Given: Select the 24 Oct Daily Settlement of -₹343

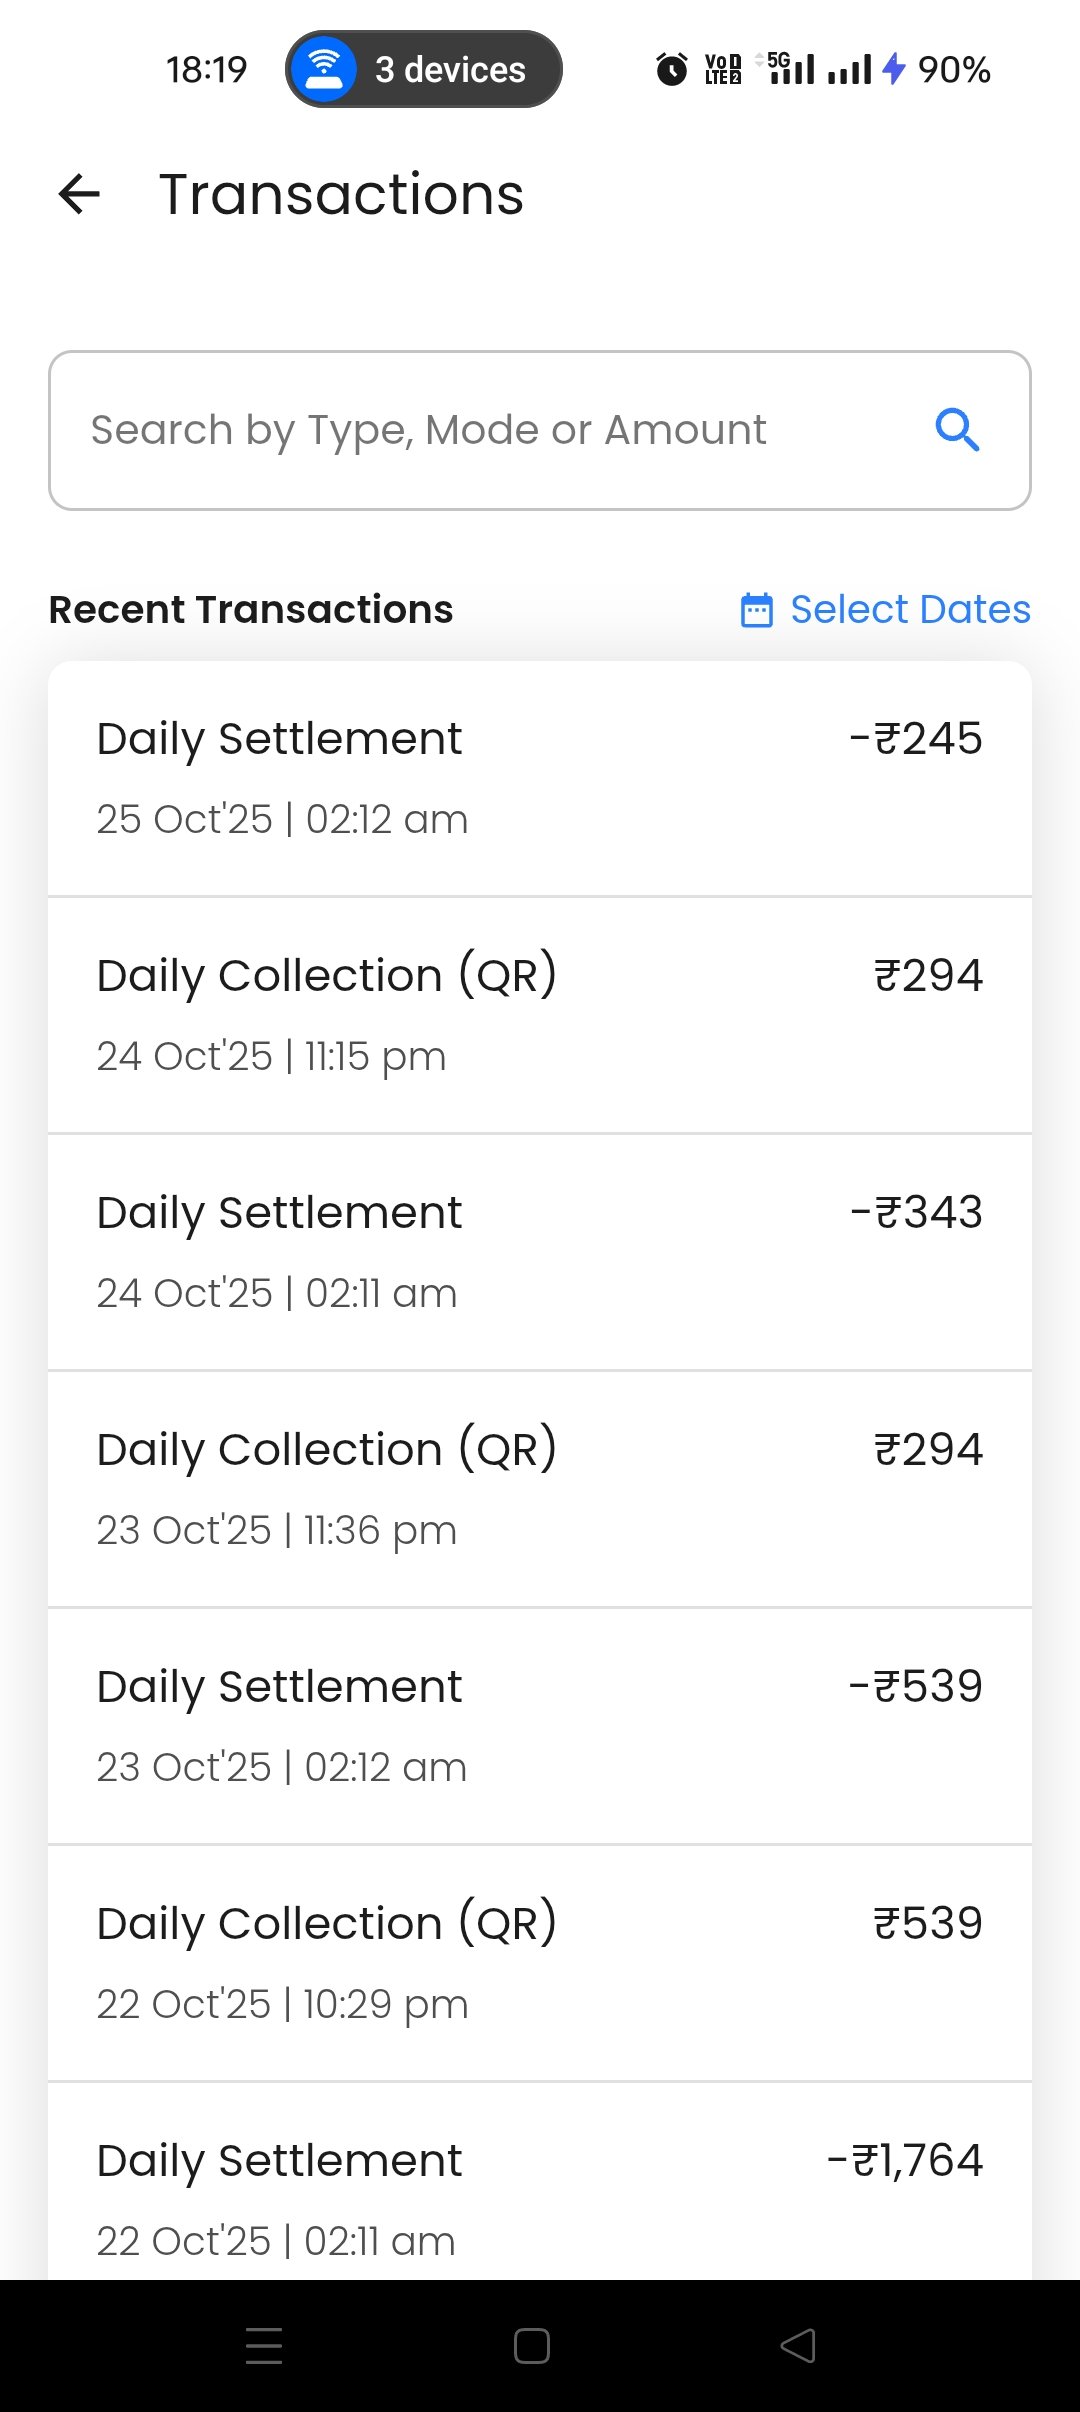Looking at the screenshot, I should [x=540, y=1252].
